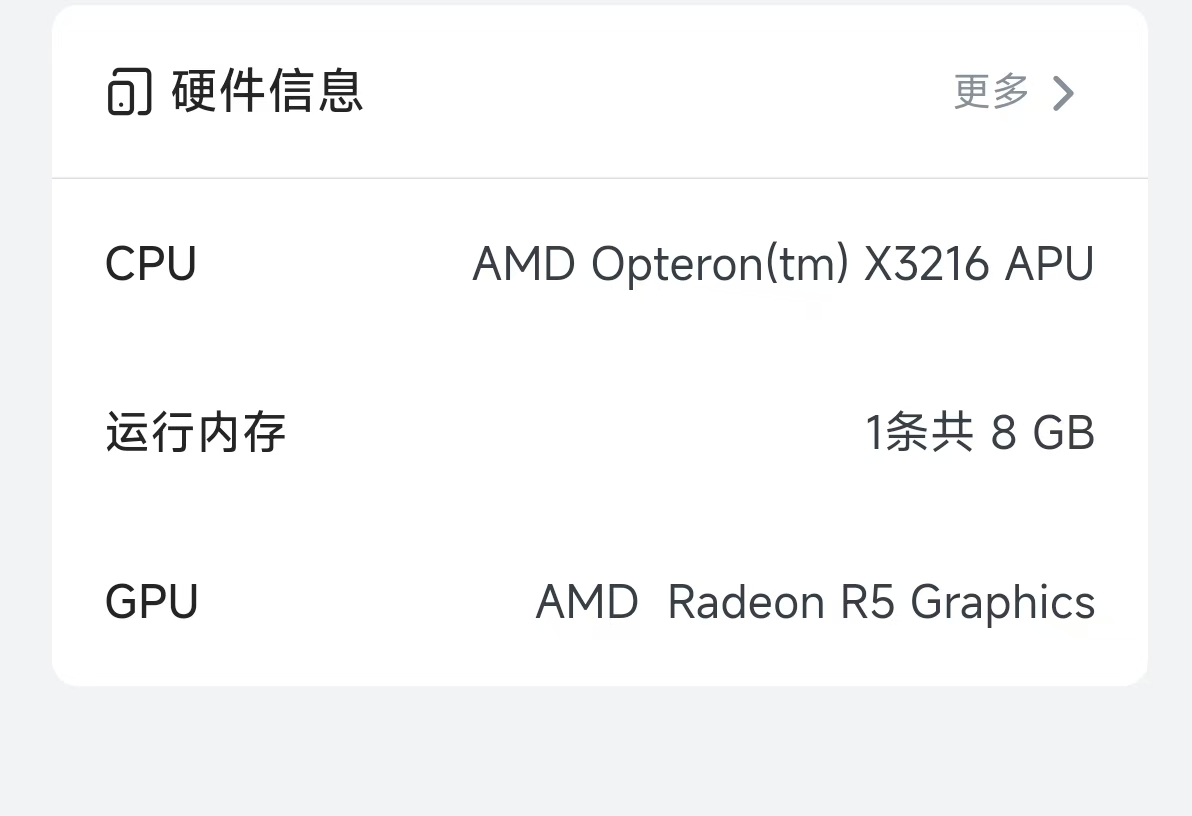Click the 1条共 text in memory row
Screen dimensions: 1192x816
point(919,433)
